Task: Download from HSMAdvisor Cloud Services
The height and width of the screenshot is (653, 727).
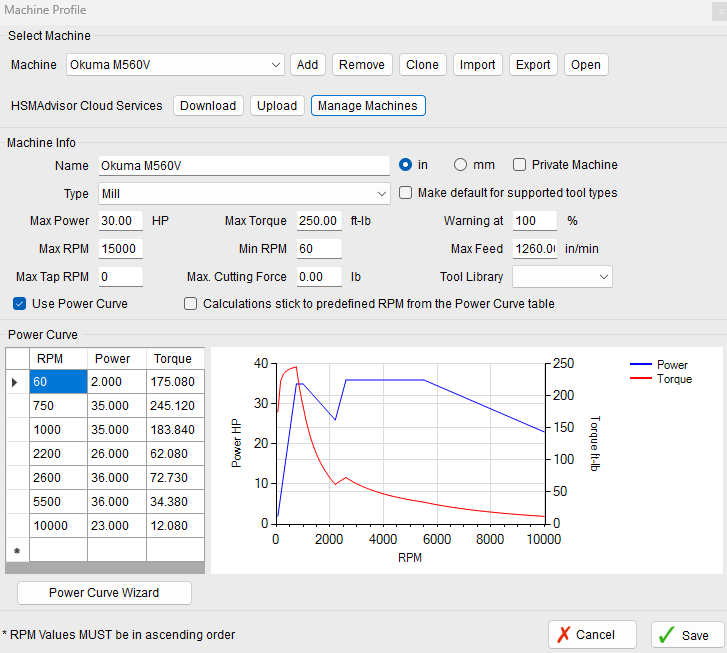Action: pyautogui.click(x=208, y=106)
